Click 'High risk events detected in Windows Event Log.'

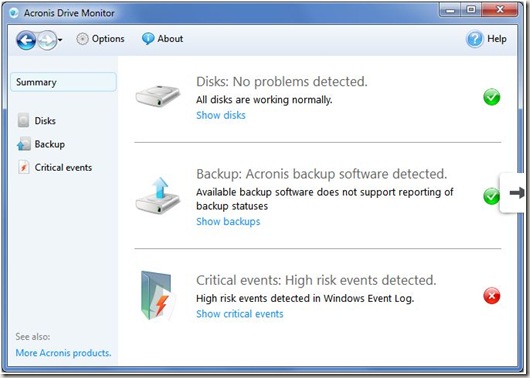pyautogui.click(x=305, y=298)
